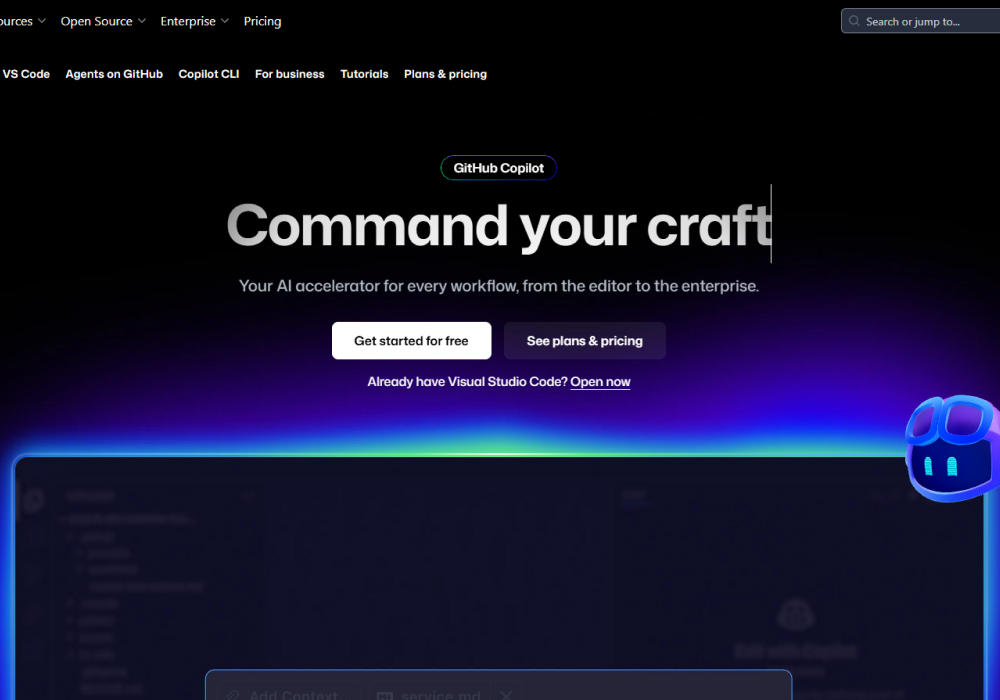
Task: Click the Add Context paperclip icon
Action: coord(232,694)
